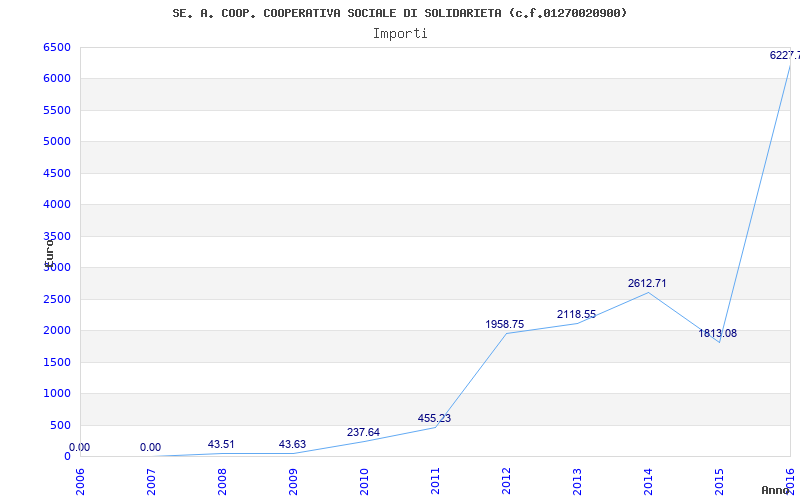Click the 1813.08 data value label

pos(717,334)
